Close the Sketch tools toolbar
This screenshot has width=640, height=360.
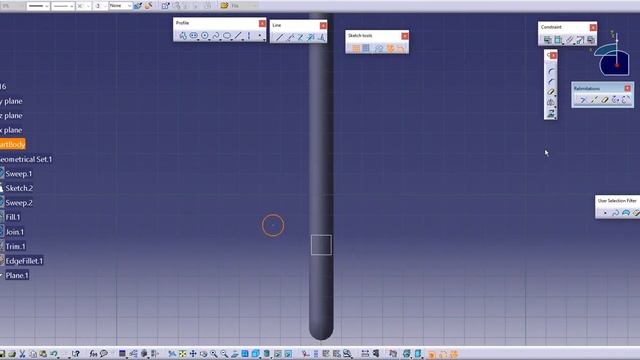[x=404, y=36]
